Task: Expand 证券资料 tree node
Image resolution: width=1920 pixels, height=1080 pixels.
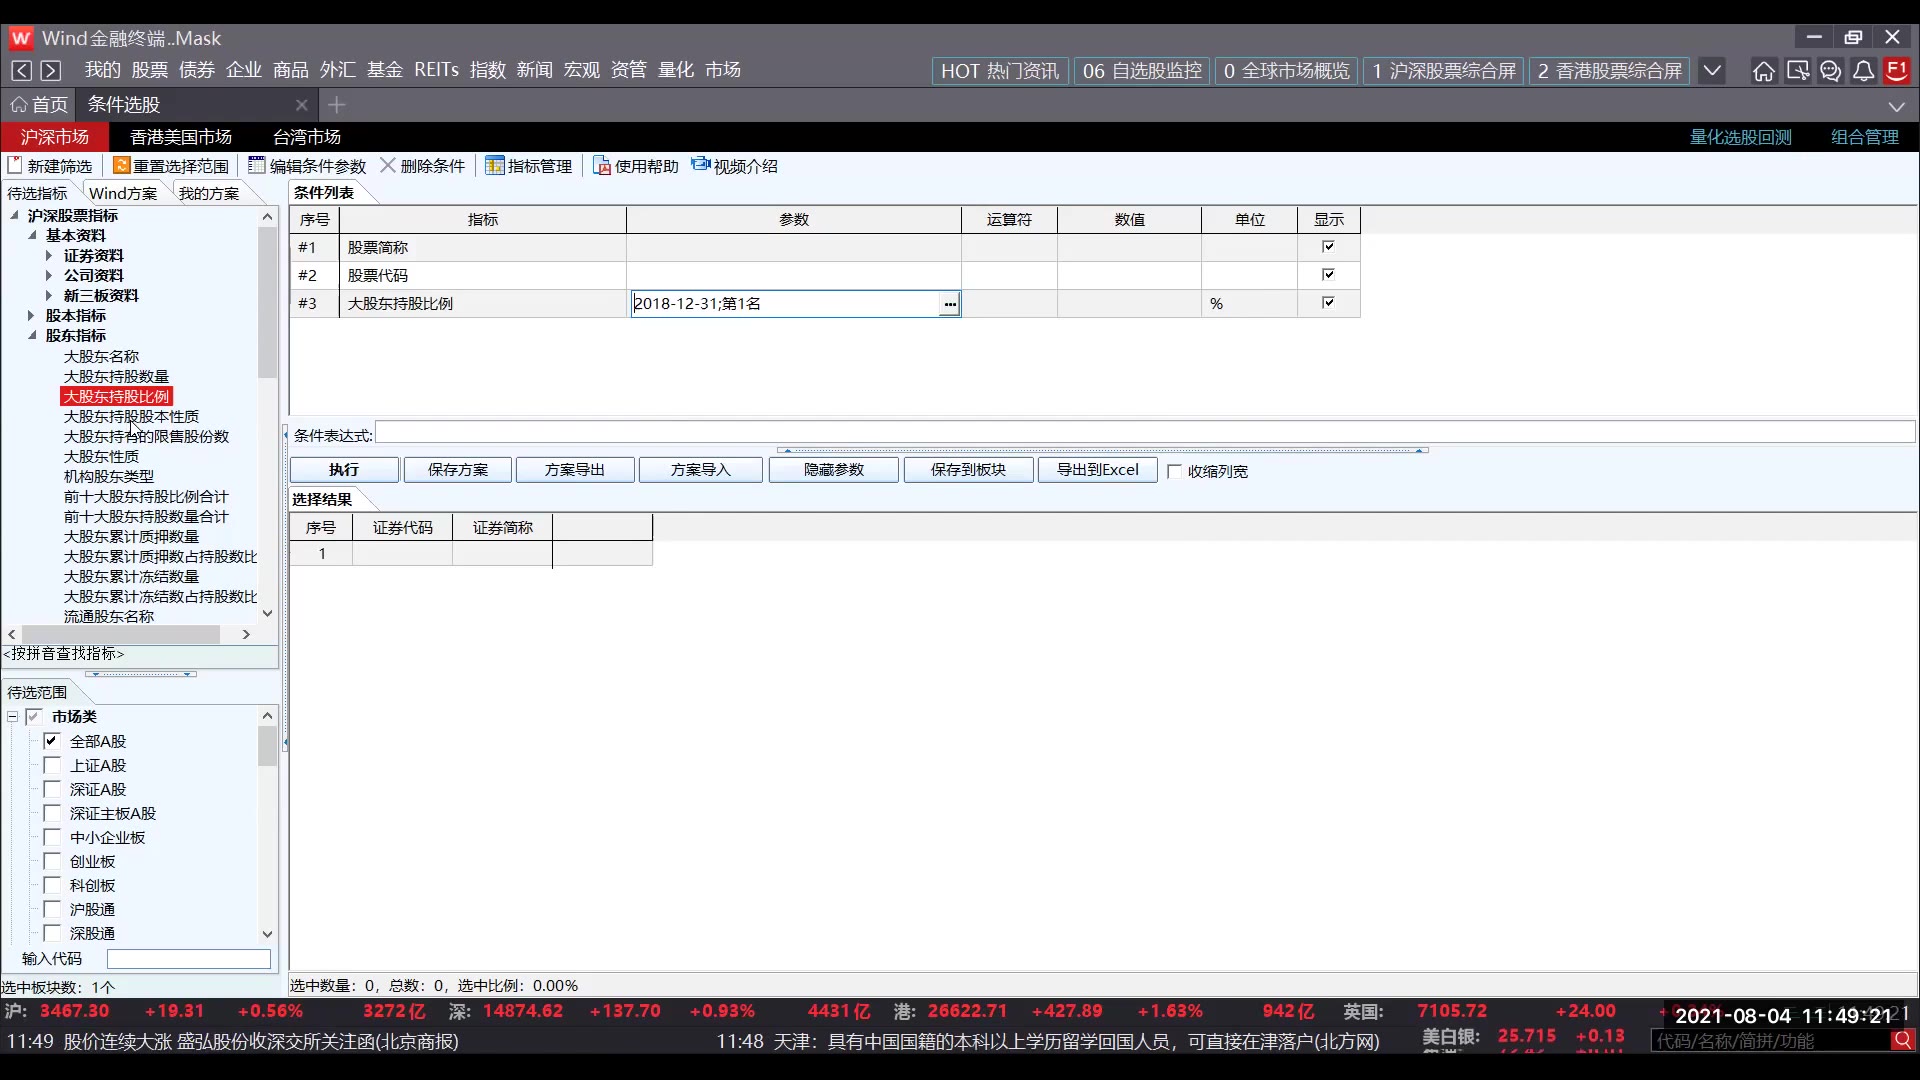Action: pyautogui.click(x=49, y=255)
